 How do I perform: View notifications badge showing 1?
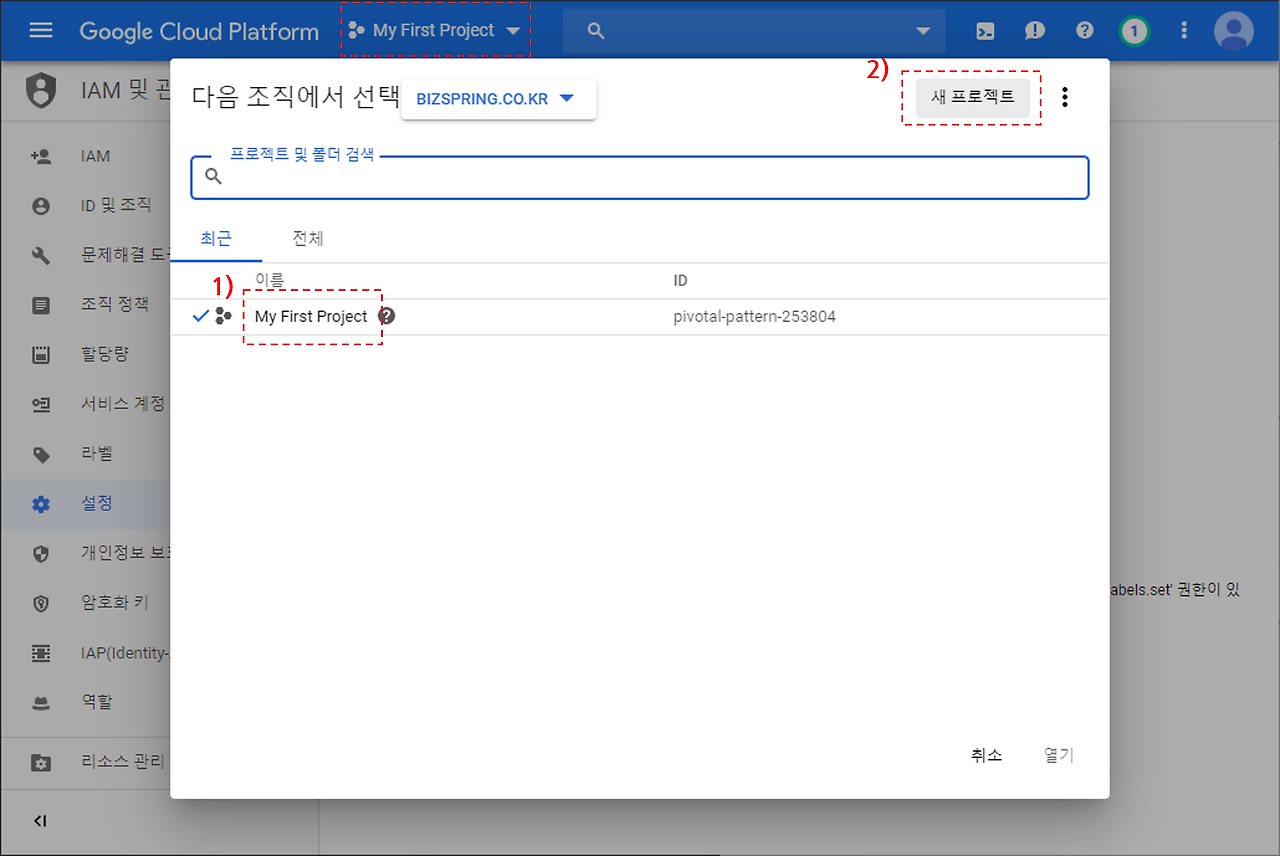(x=1134, y=31)
